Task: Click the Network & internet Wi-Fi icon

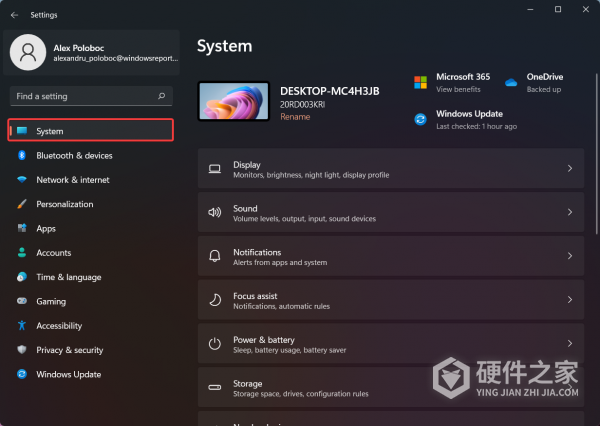Action: pos(21,180)
